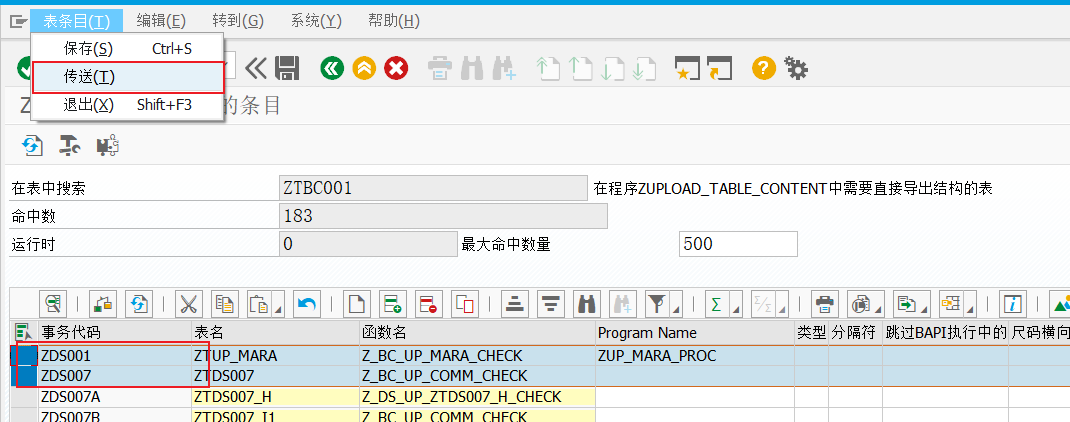Click the blue Information icon
This screenshot has width=1070, height=422.
[1013, 304]
